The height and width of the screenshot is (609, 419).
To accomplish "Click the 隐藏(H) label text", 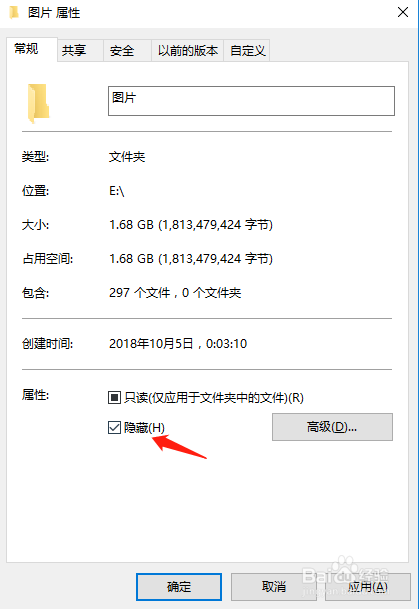I will point(144,428).
